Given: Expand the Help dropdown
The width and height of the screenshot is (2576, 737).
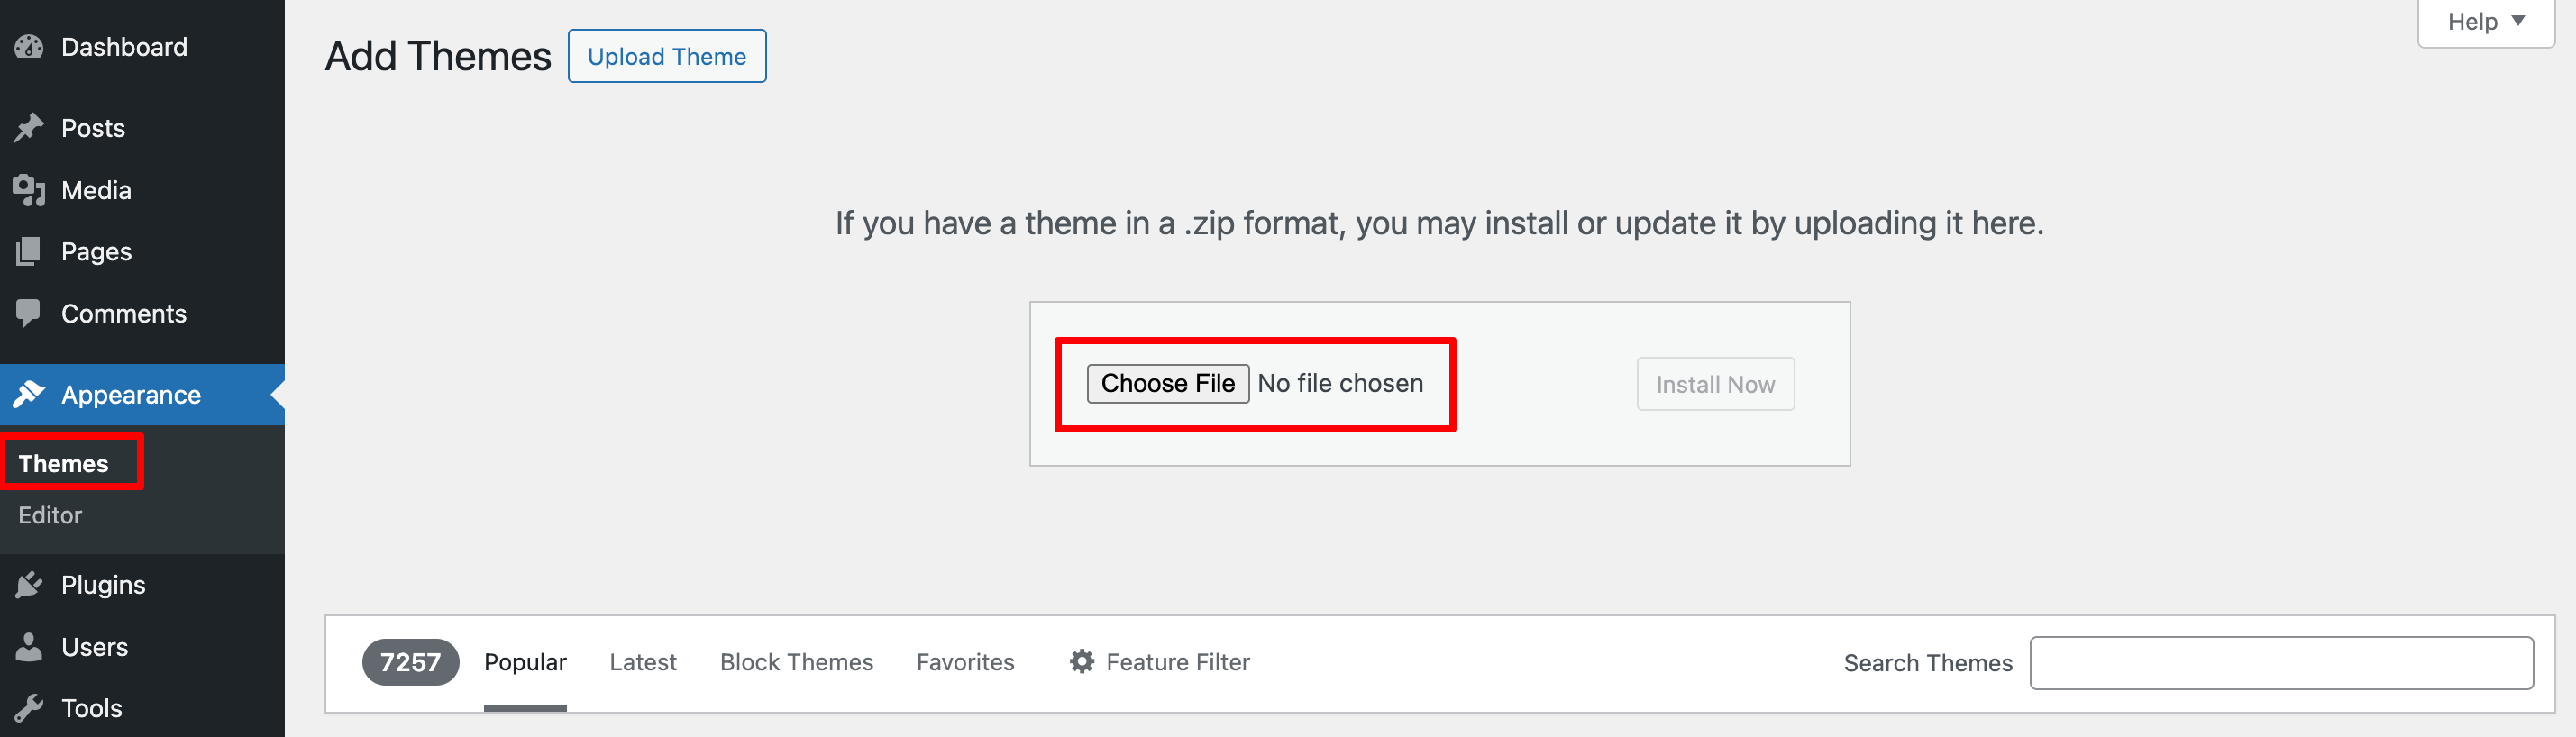Looking at the screenshot, I should pos(2485,22).
